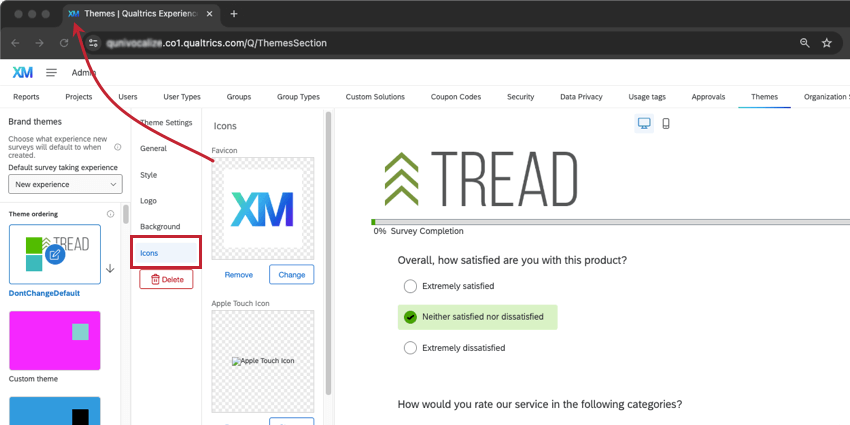Screen dimensions: 850x425
Task: Open Default survey taking experience dropdown
Action: (x=65, y=184)
